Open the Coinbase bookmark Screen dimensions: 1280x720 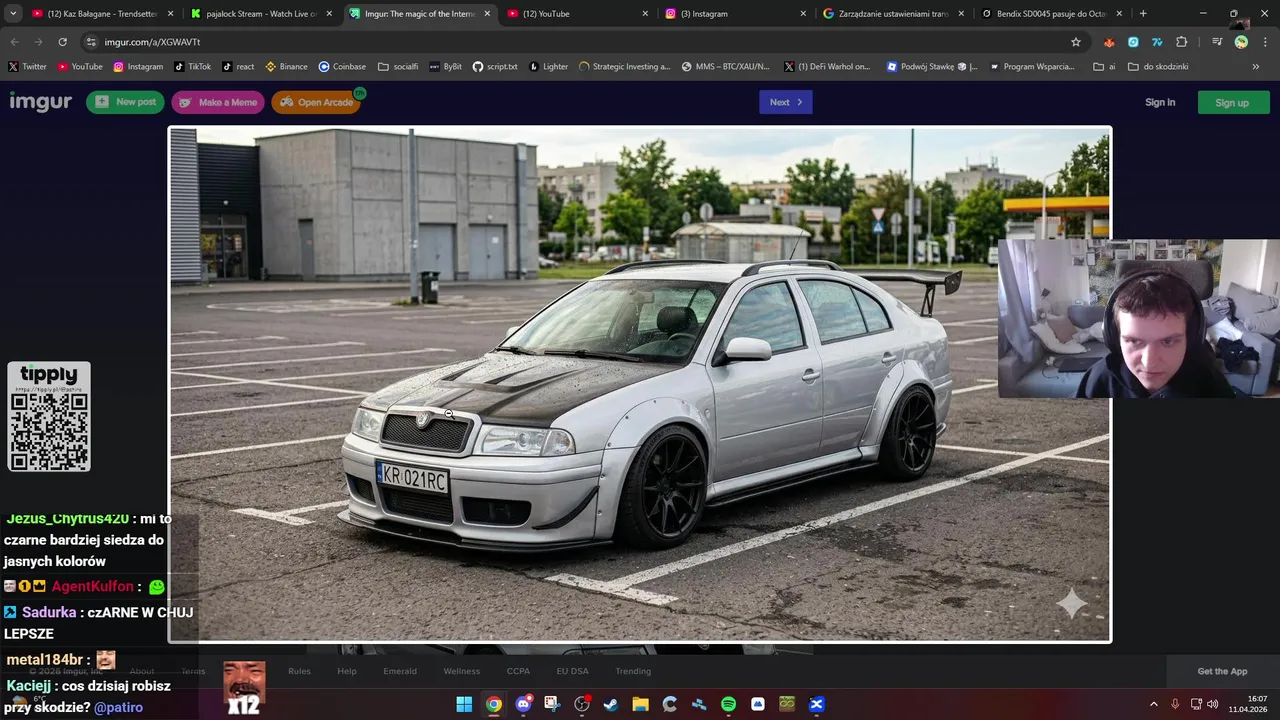coord(342,67)
